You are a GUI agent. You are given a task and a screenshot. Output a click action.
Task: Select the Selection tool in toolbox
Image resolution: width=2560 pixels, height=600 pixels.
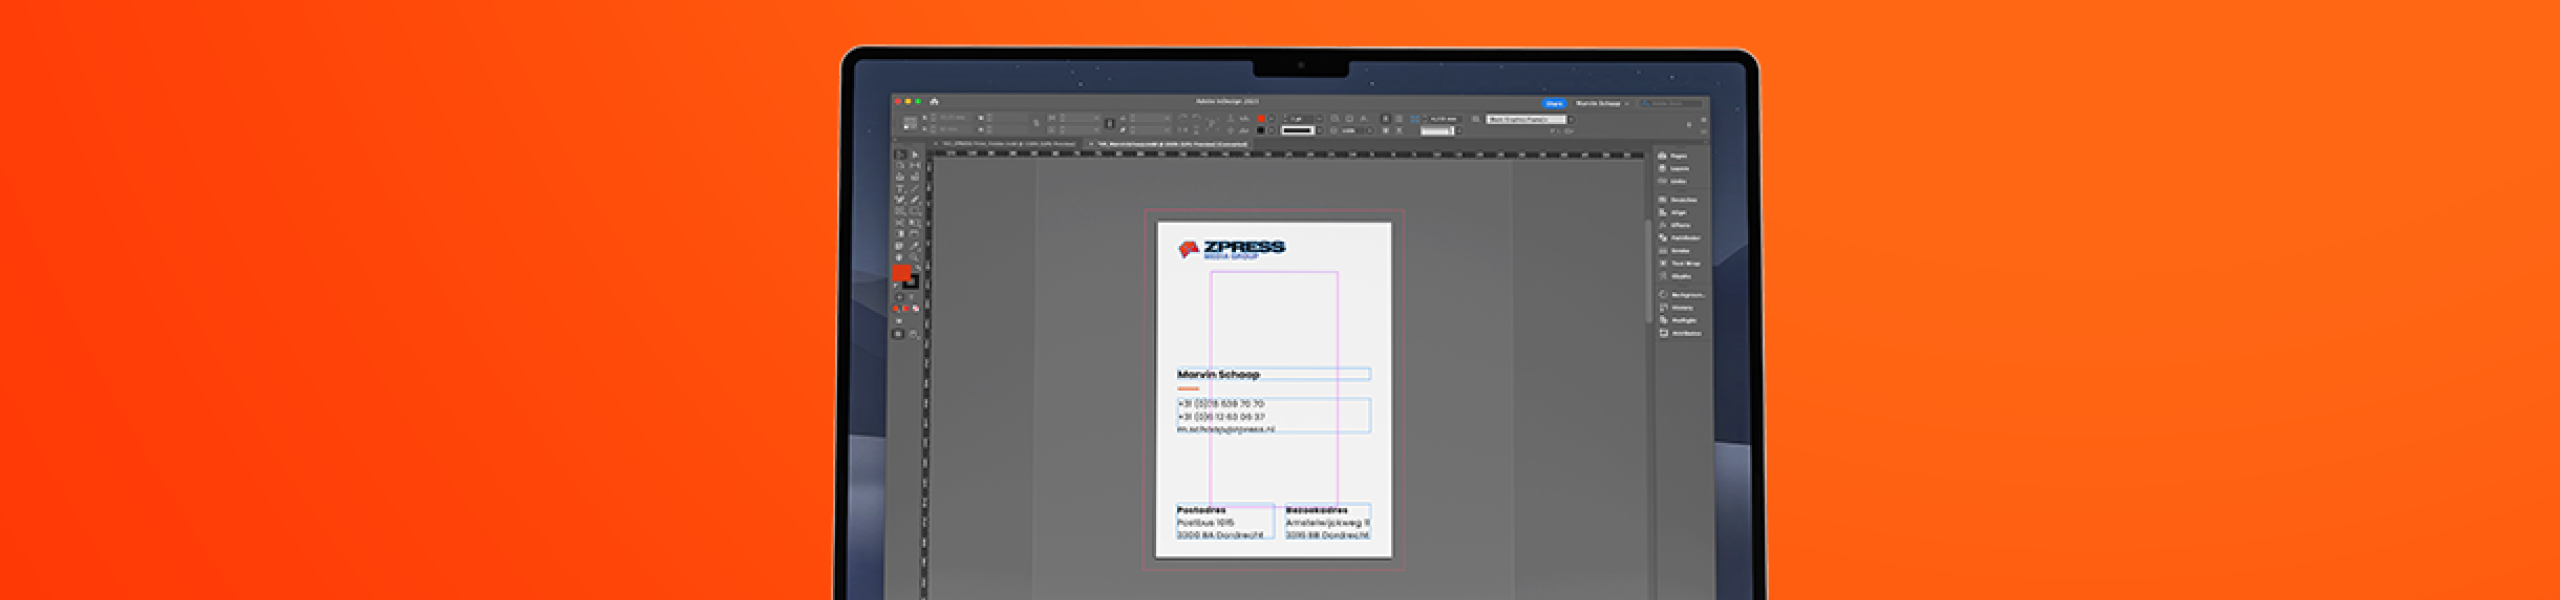(x=900, y=155)
